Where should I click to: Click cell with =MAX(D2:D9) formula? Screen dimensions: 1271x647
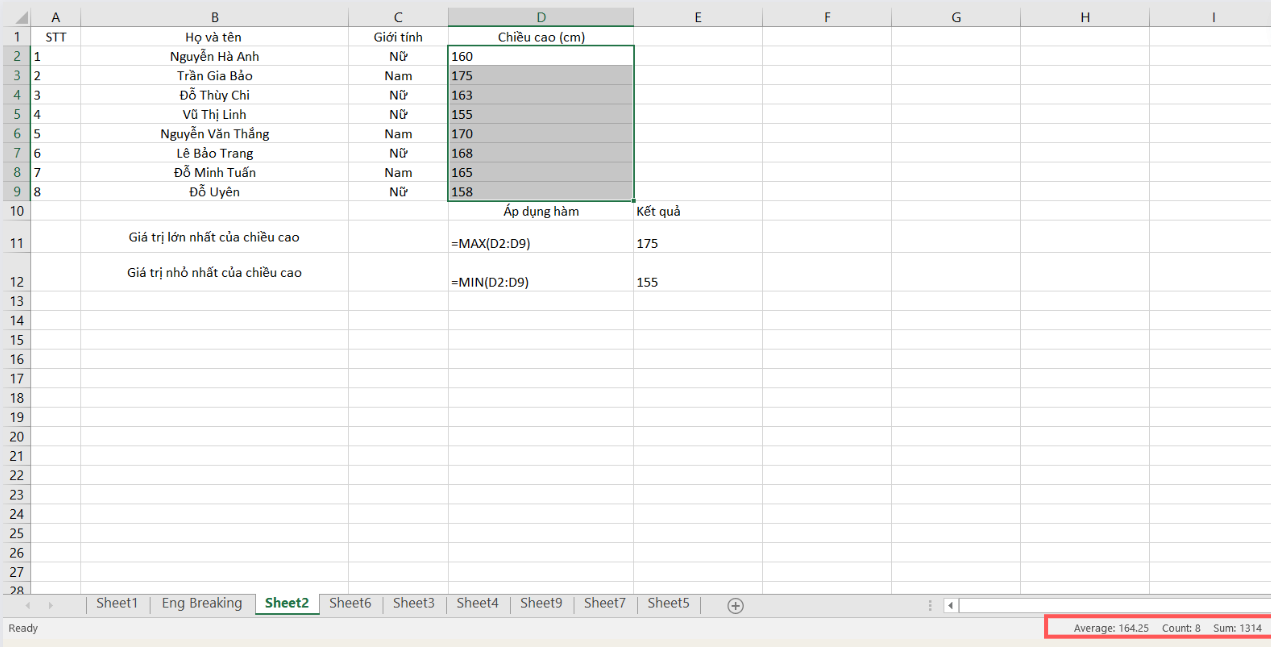(x=540, y=243)
